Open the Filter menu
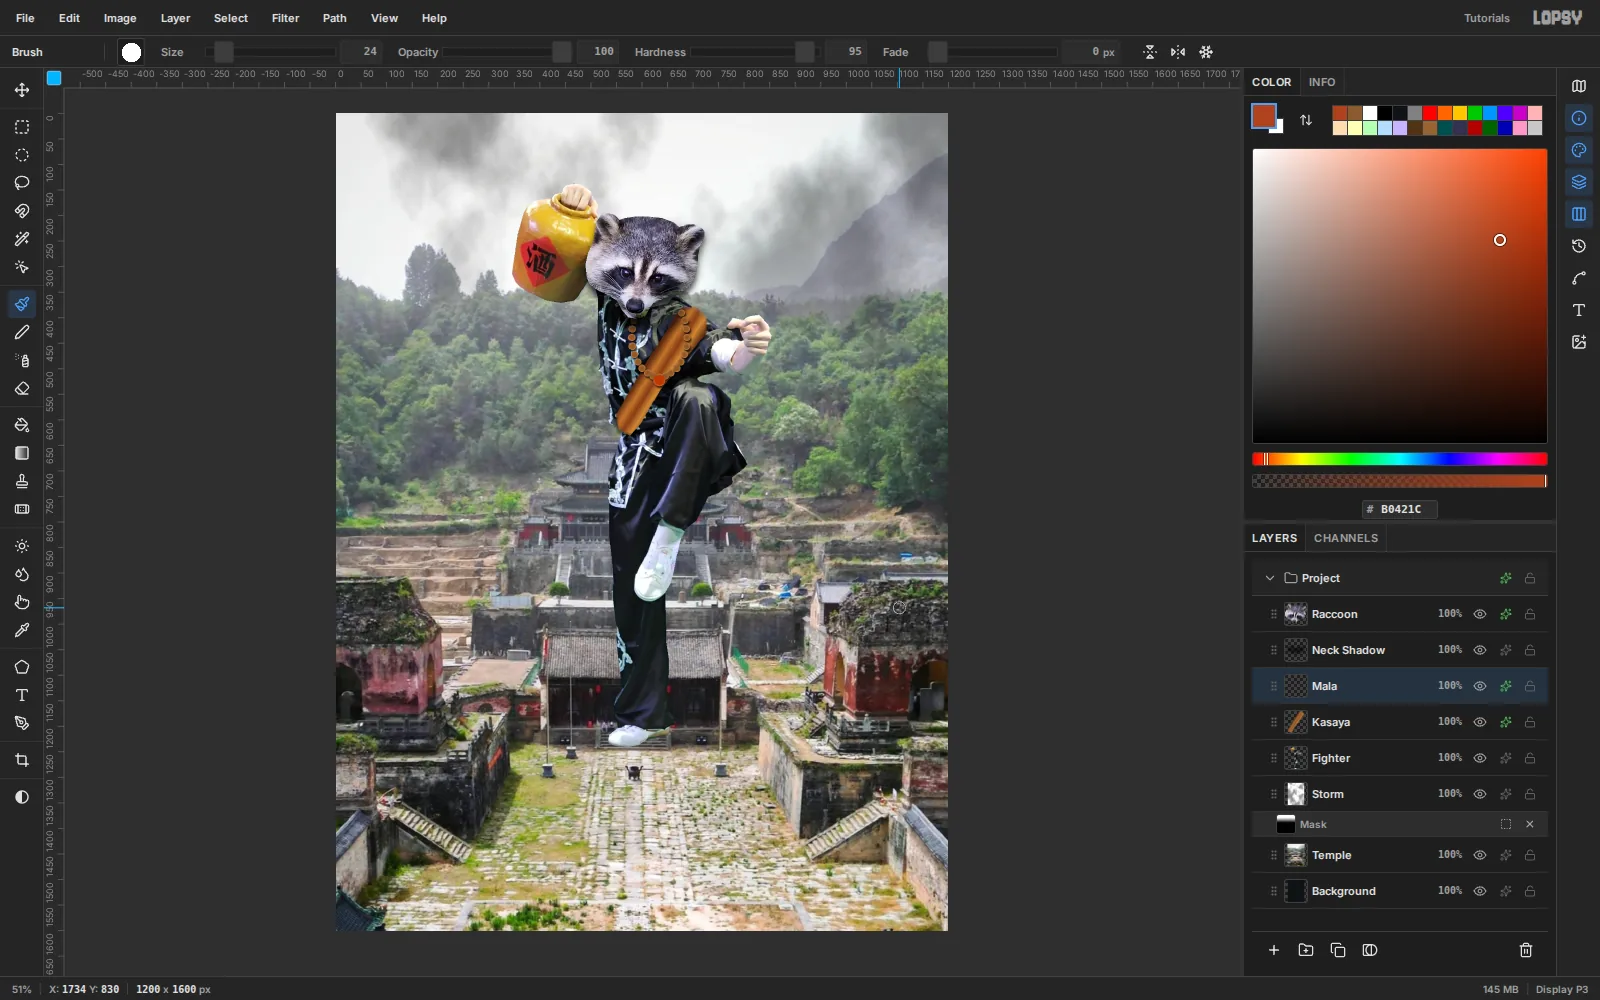This screenshot has width=1600, height=1000. [285, 18]
